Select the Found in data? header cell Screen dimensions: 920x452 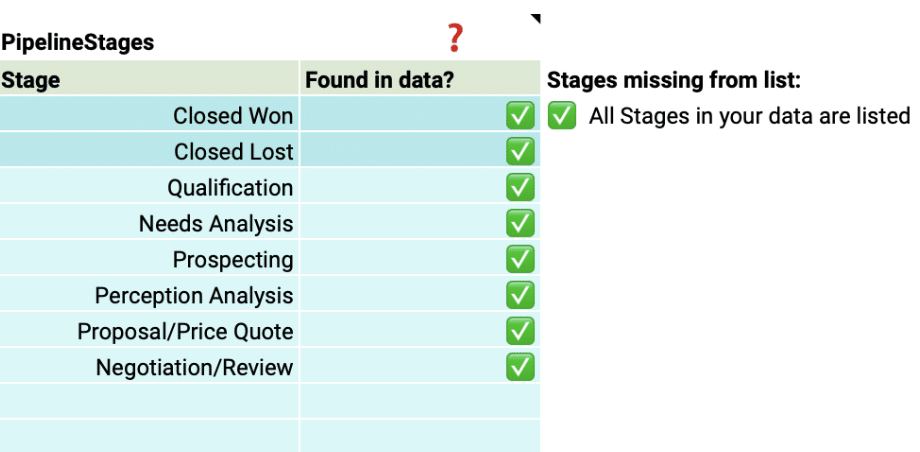pyautogui.click(x=419, y=80)
